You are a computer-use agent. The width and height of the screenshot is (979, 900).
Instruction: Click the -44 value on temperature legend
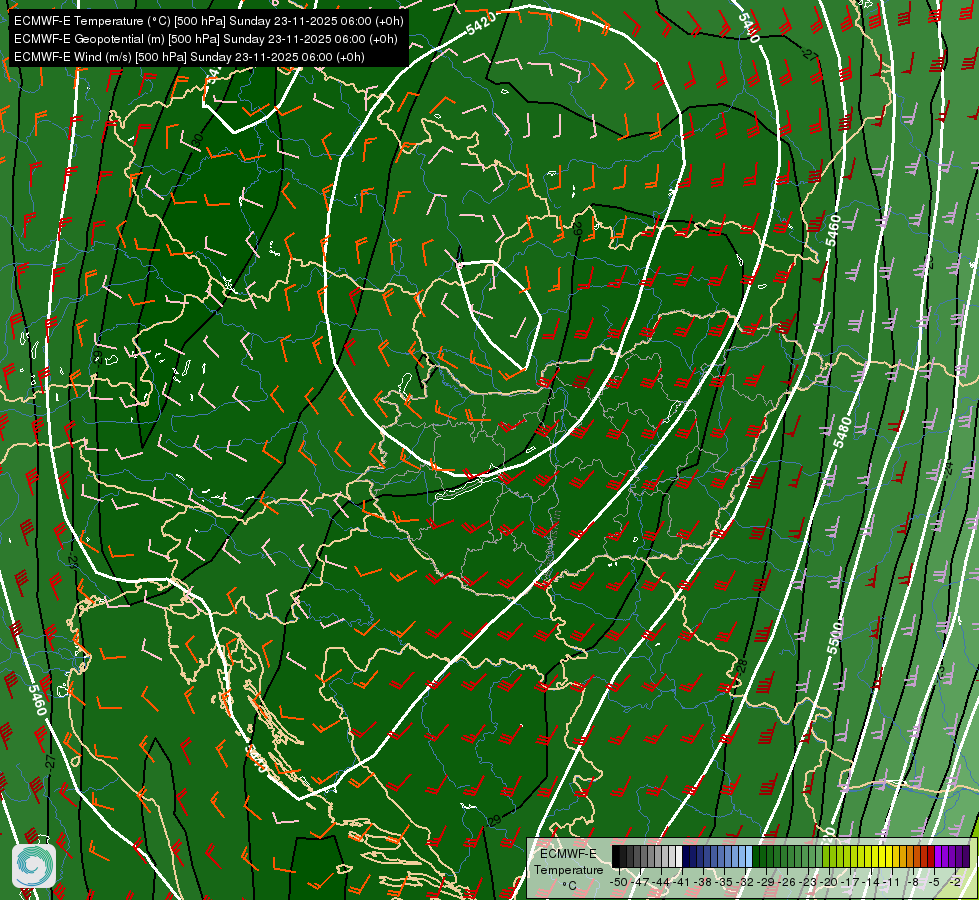pos(661,882)
